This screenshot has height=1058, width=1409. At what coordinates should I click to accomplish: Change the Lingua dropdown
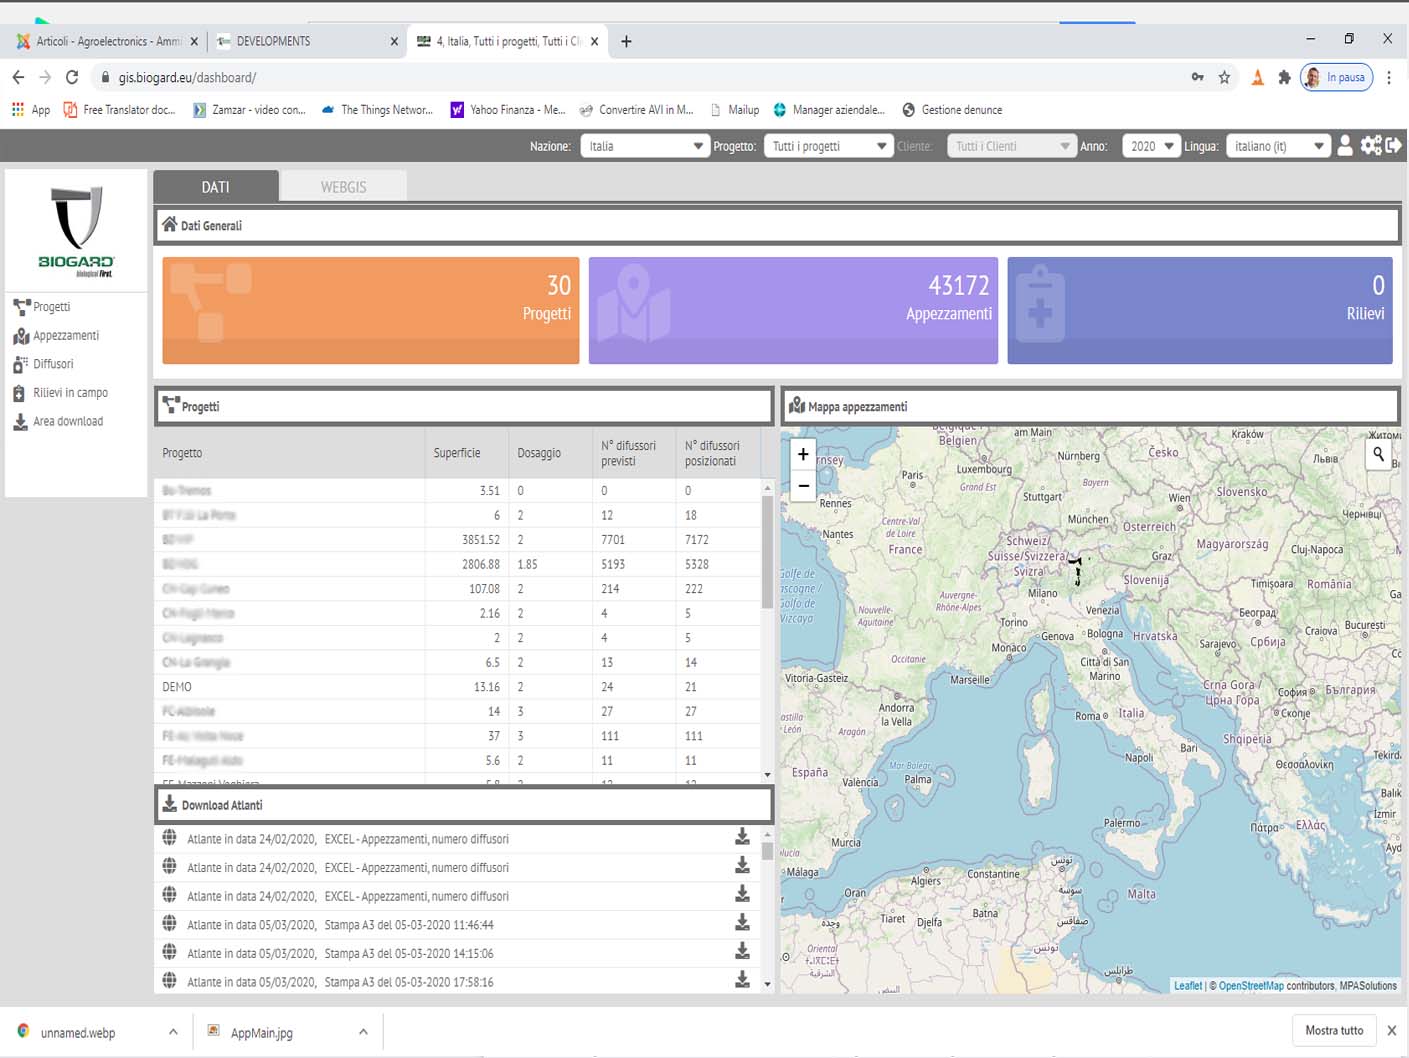1279,146
